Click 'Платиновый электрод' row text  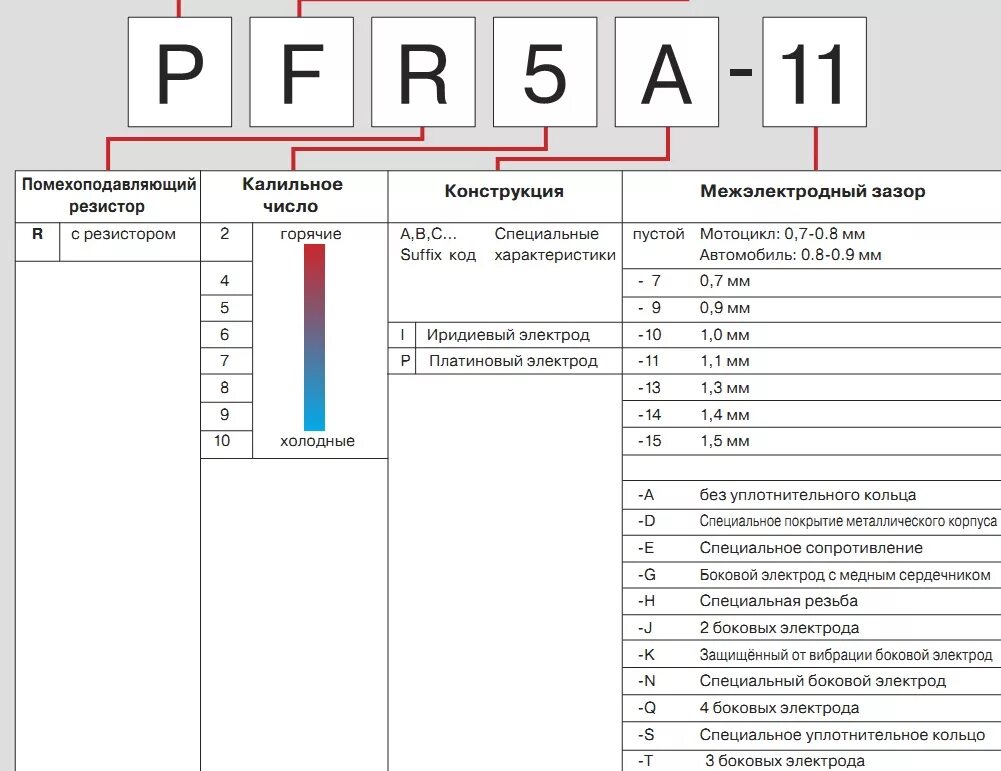pyautogui.click(x=513, y=361)
